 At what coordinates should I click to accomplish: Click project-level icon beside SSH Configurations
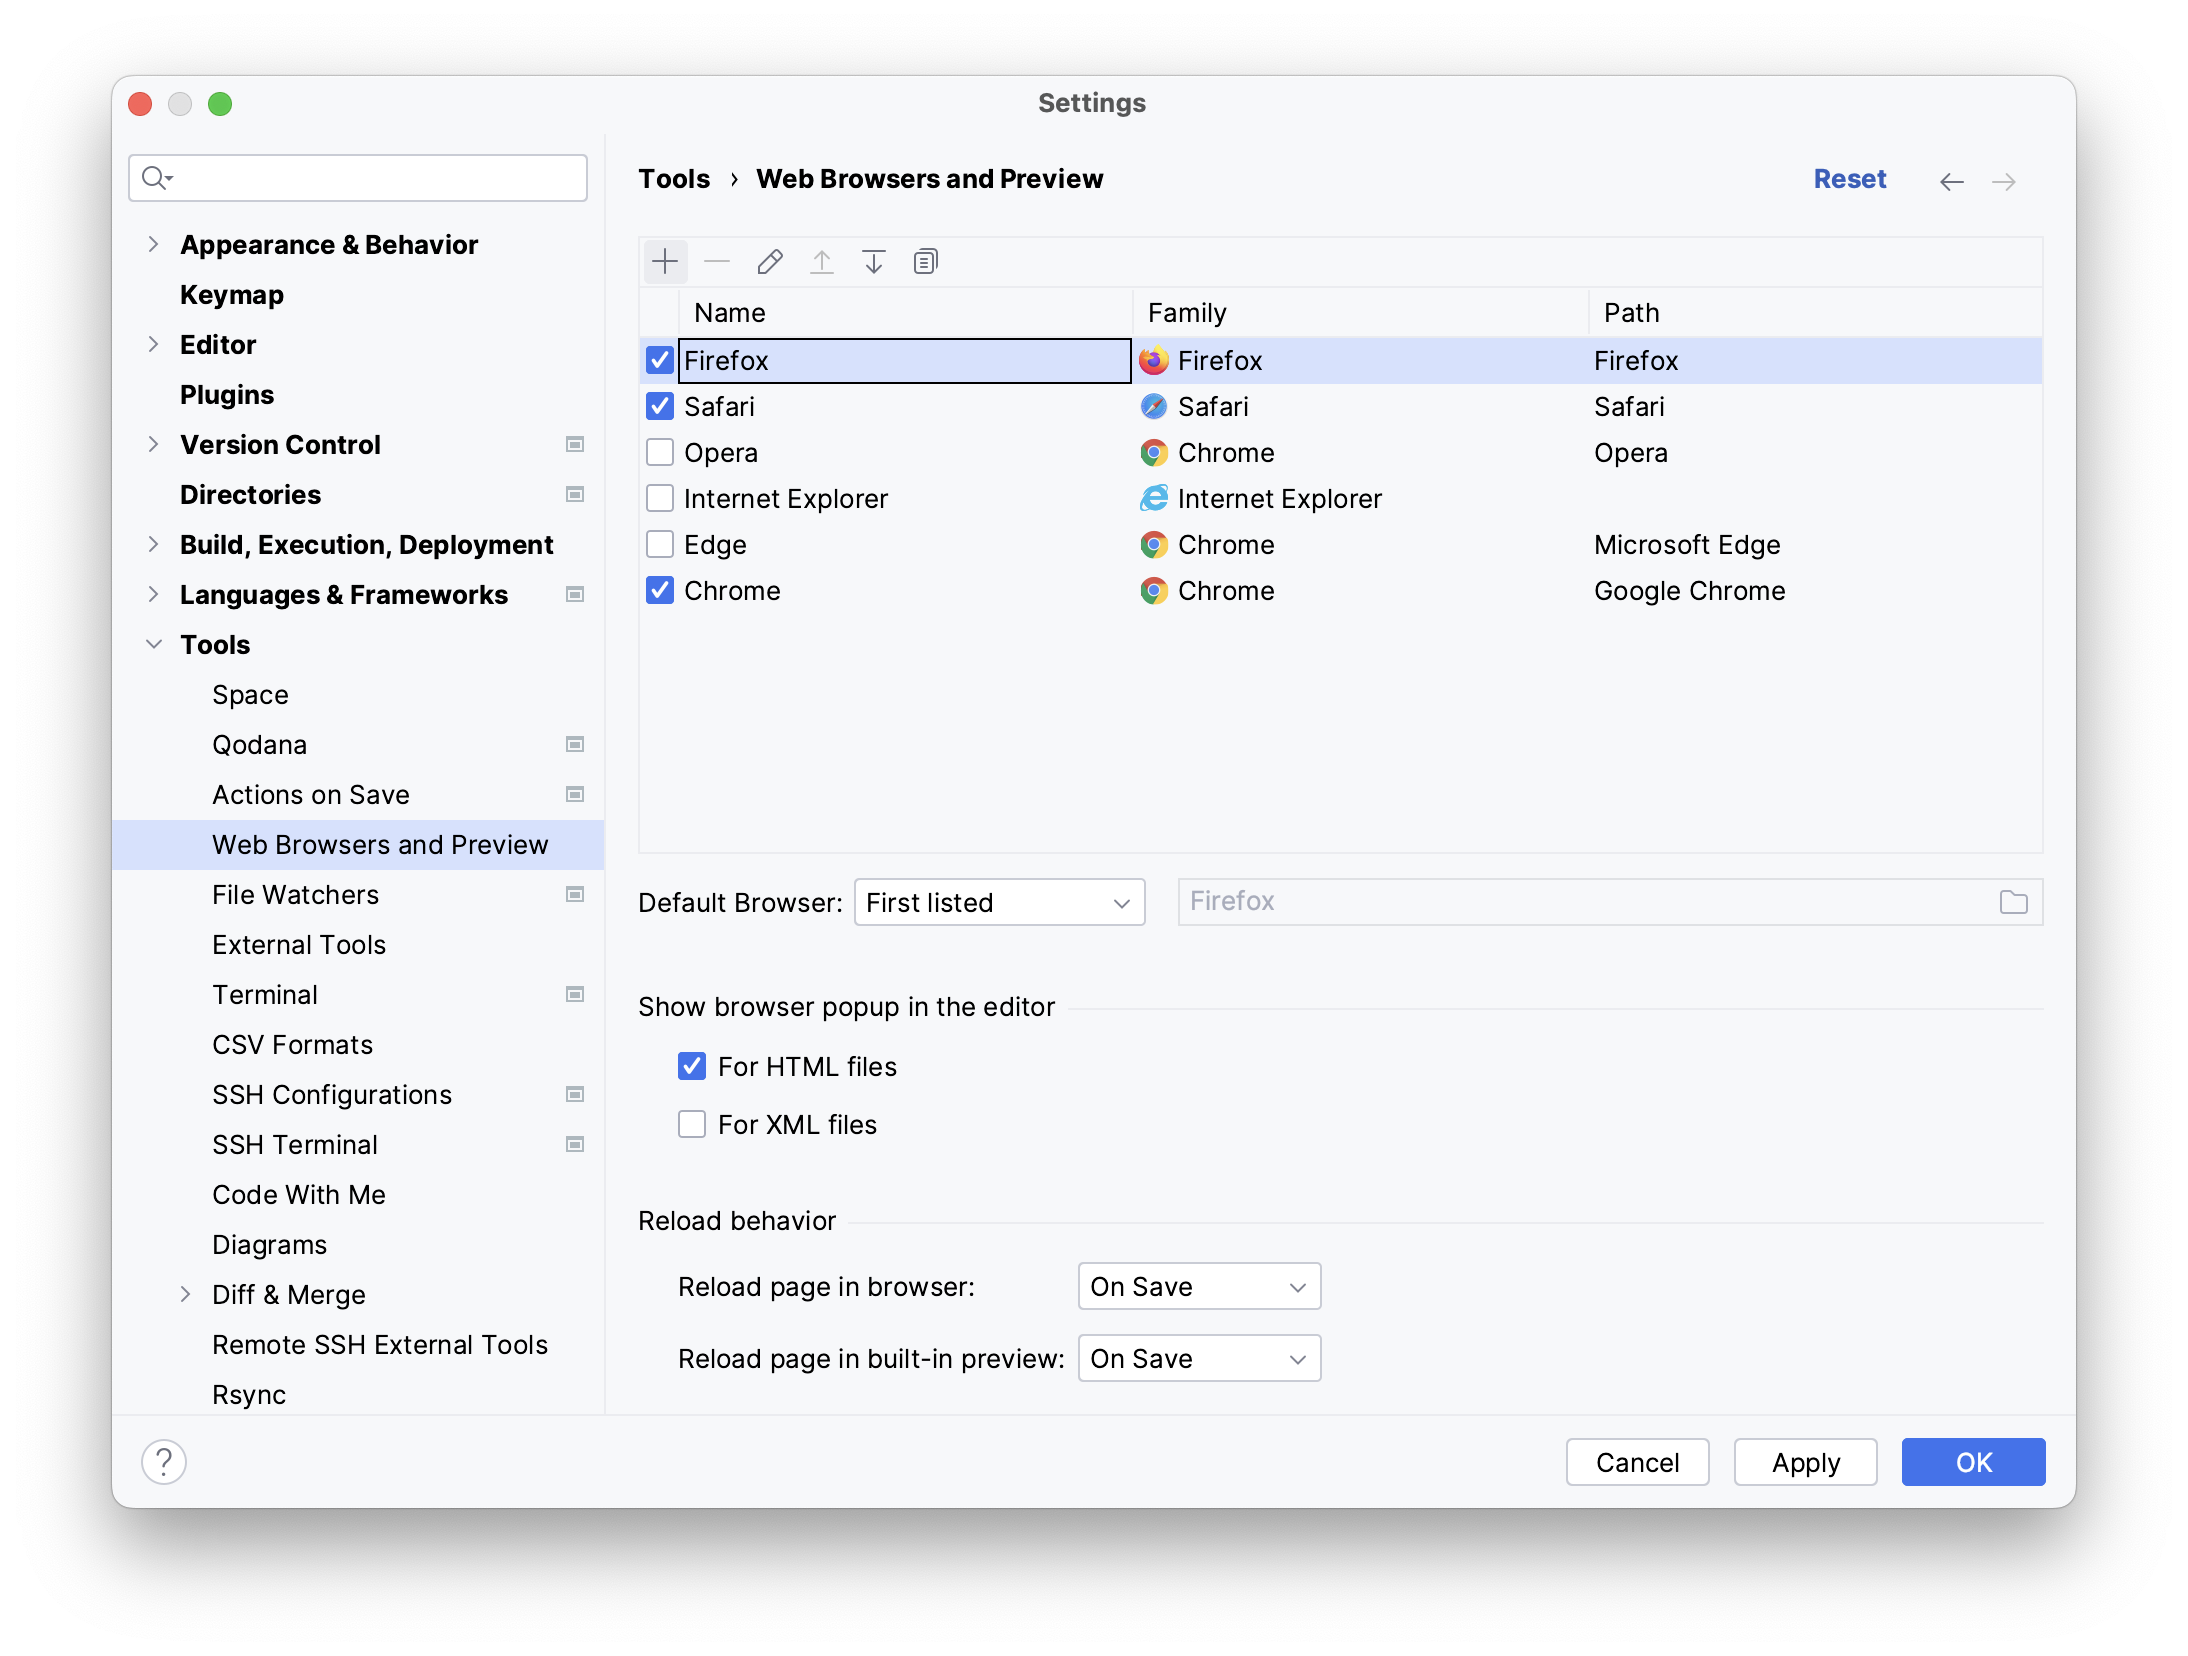pos(575,1094)
